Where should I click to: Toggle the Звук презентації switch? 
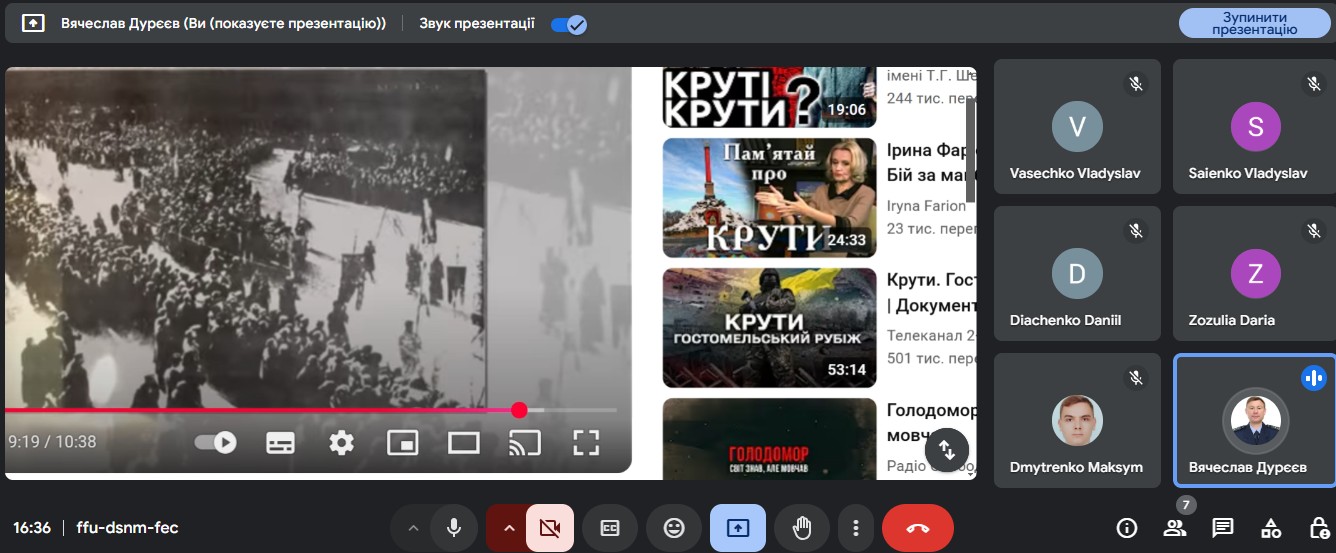pyautogui.click(x=568, y=24)
